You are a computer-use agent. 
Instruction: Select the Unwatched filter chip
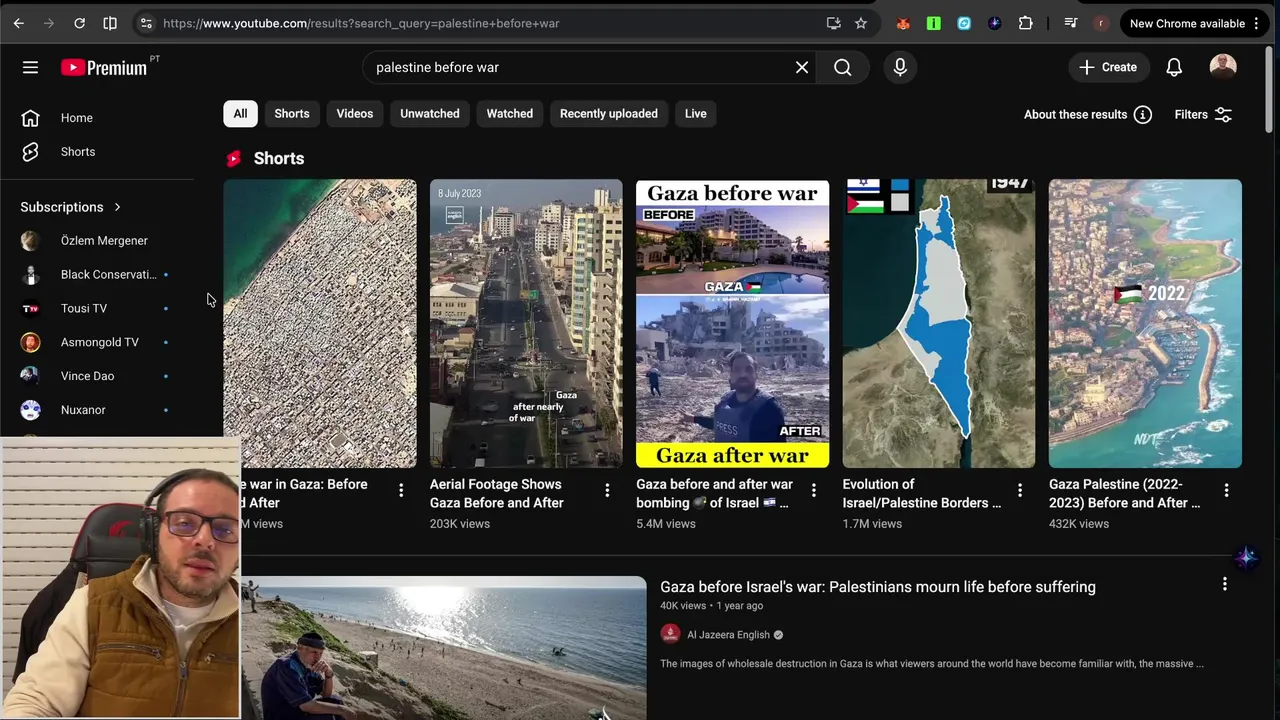coord(430,114)
